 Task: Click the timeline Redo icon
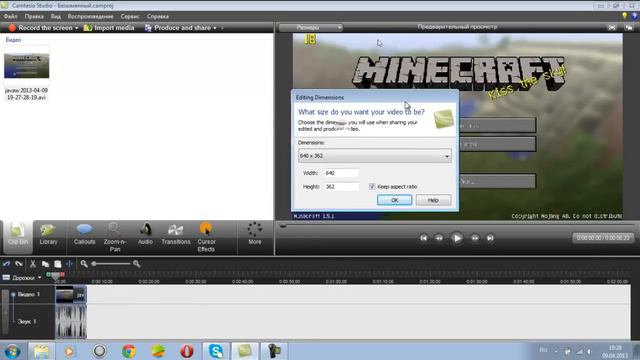coord(19,264)
